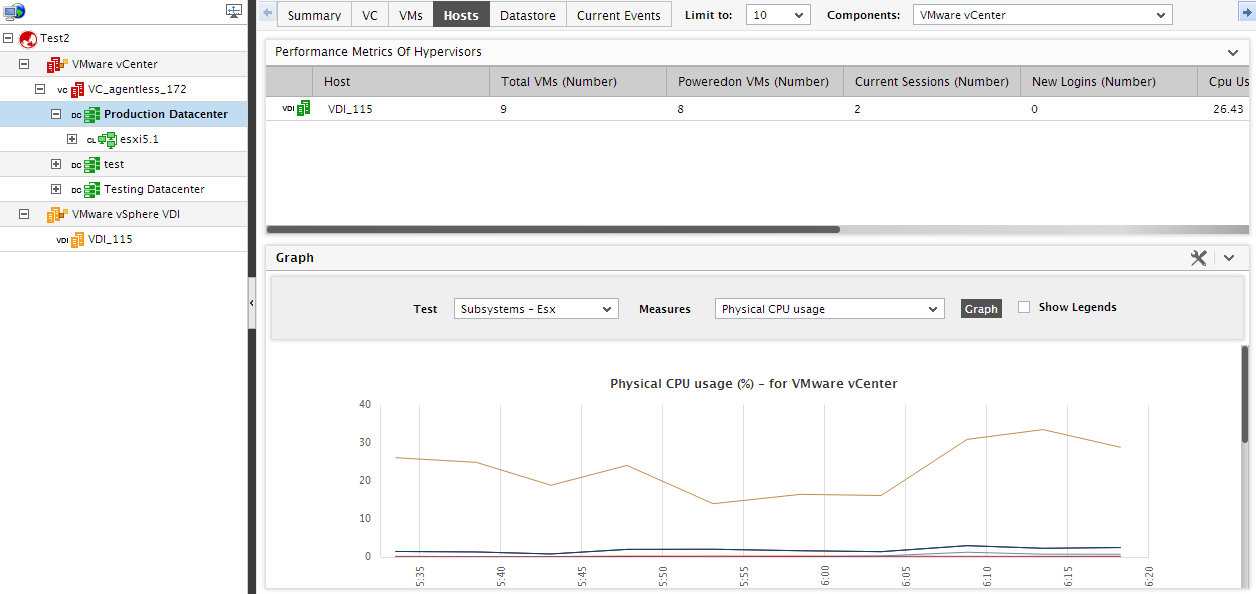This screenshot has height=594, width=1256.
Task: Click the monitor view icon in the tree panel header
Action: click(234, 11)
